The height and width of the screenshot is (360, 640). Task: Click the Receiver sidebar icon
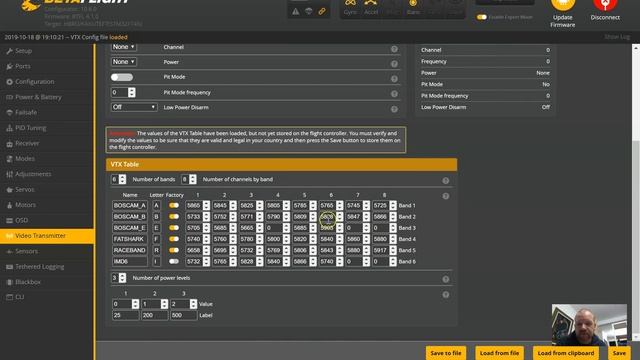[x=9, y=143]
